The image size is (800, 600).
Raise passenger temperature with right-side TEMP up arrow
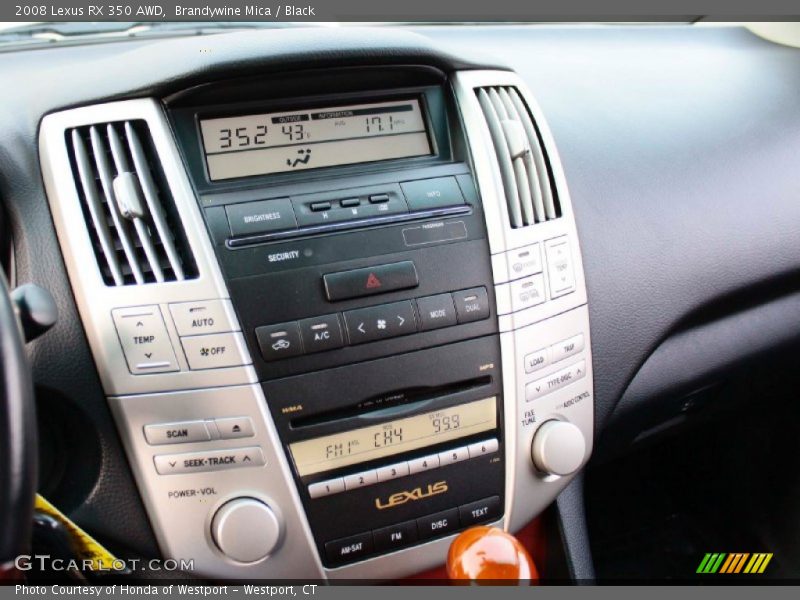(558, 253)
